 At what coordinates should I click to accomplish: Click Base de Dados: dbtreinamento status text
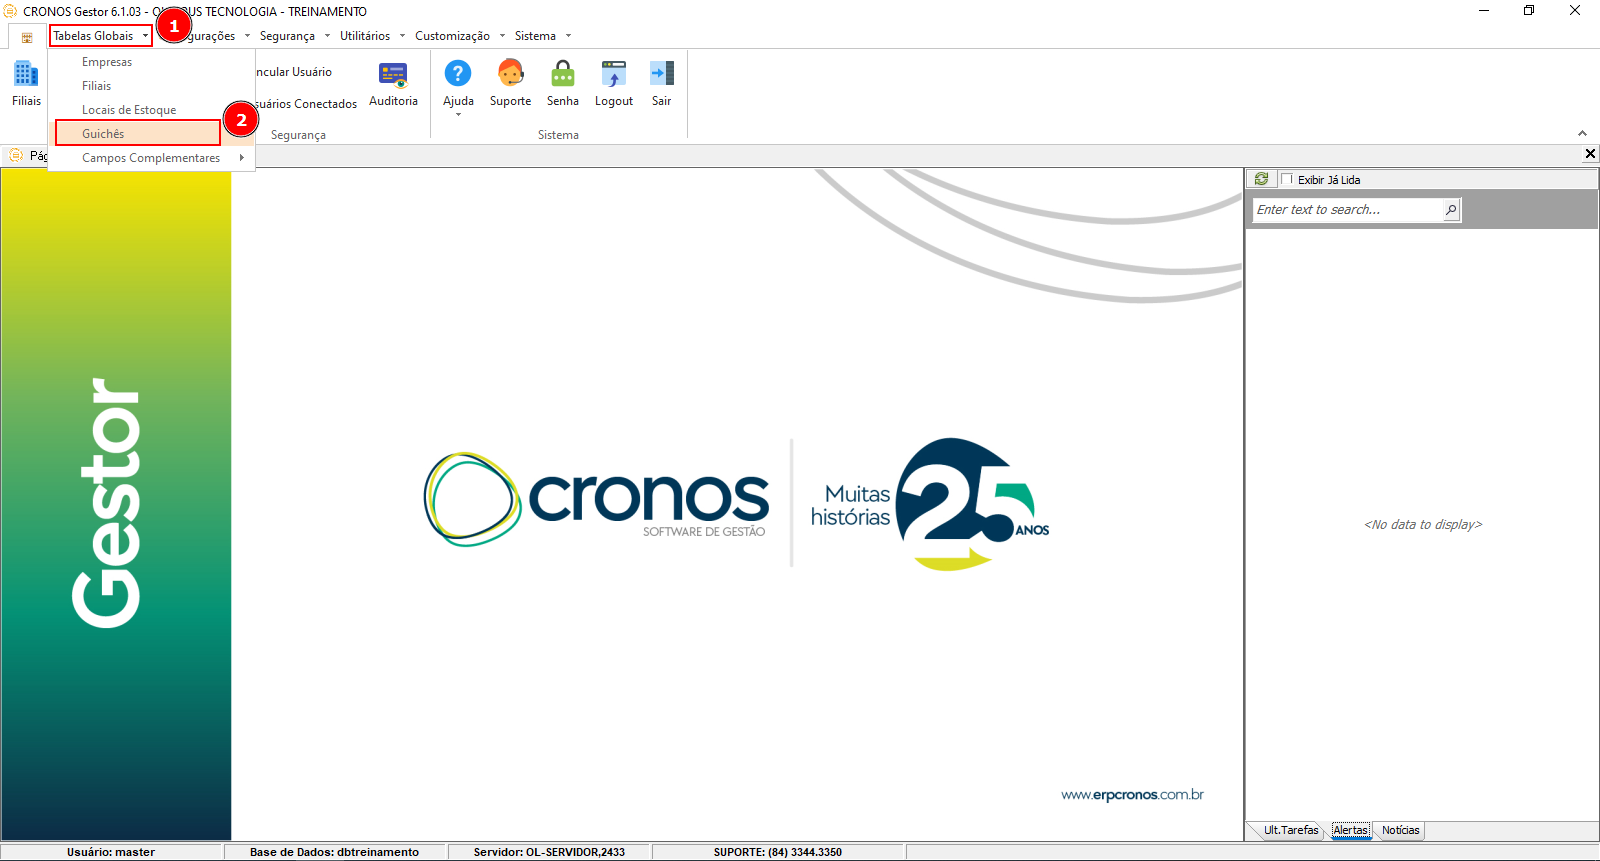coord(334,852)
